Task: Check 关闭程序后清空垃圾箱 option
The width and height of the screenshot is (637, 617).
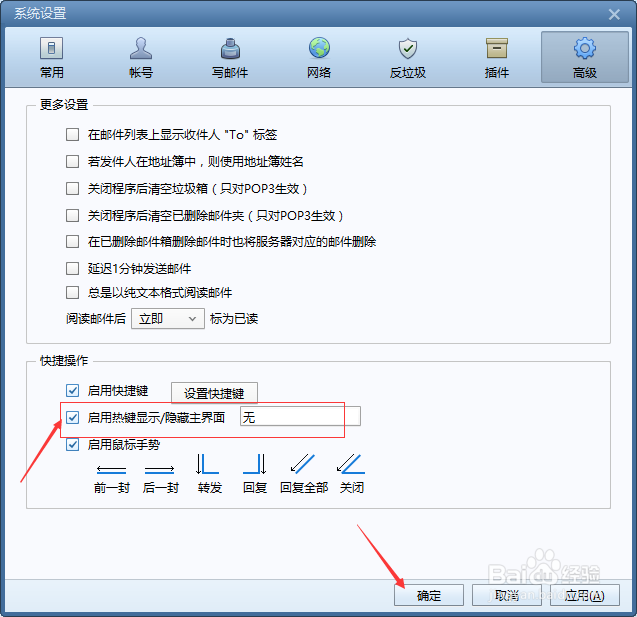Action: pyautogui.click(x=72, y=188)
